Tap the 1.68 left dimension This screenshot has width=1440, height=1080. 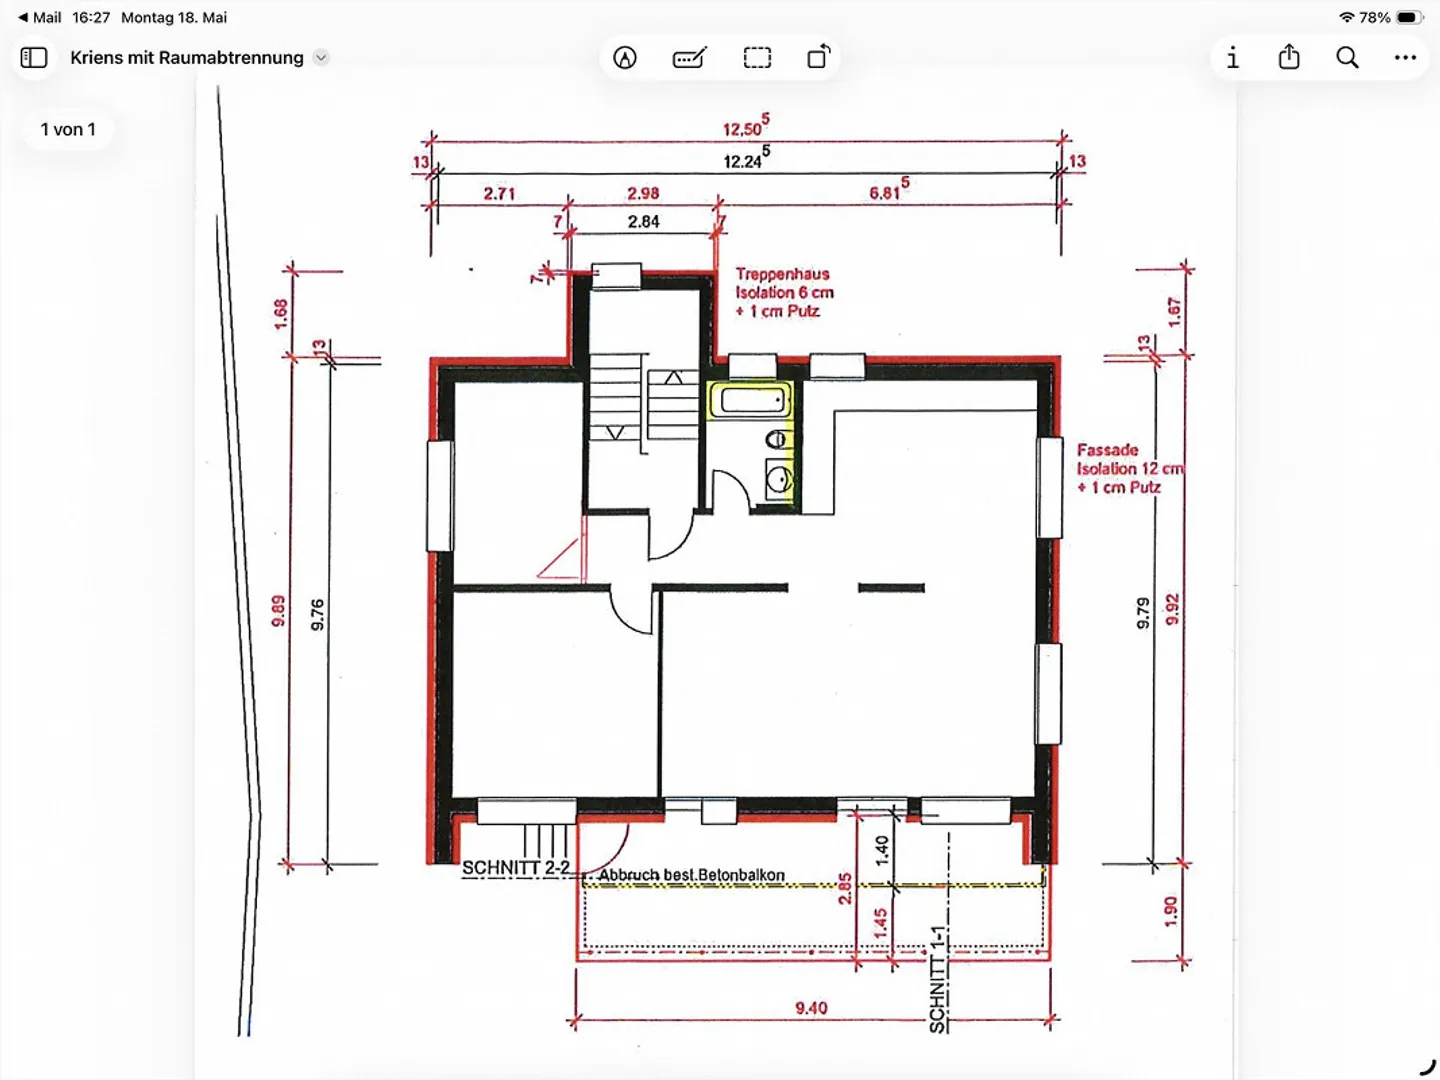[281, 314]
